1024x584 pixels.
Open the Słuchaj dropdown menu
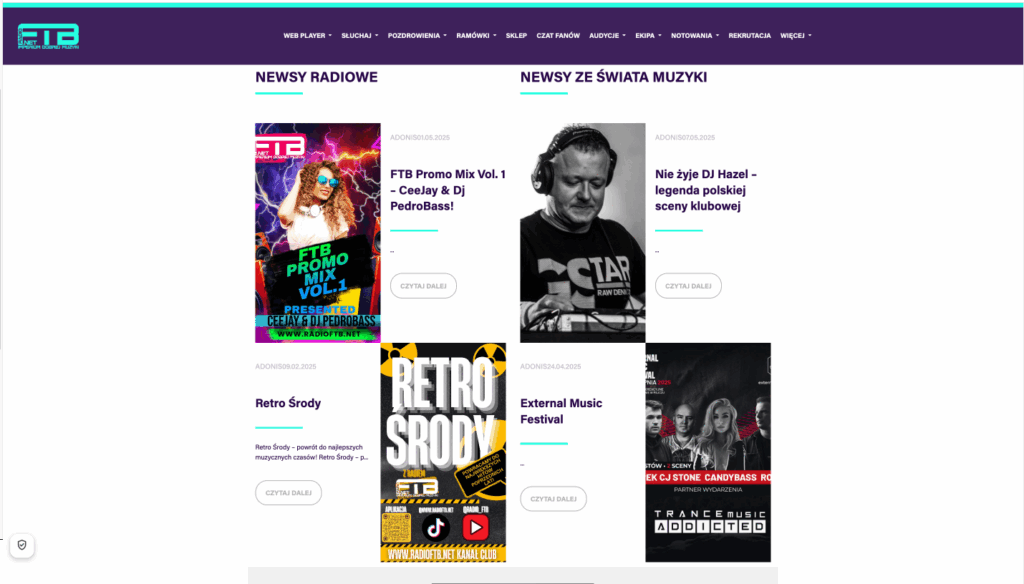click(359, 36)
